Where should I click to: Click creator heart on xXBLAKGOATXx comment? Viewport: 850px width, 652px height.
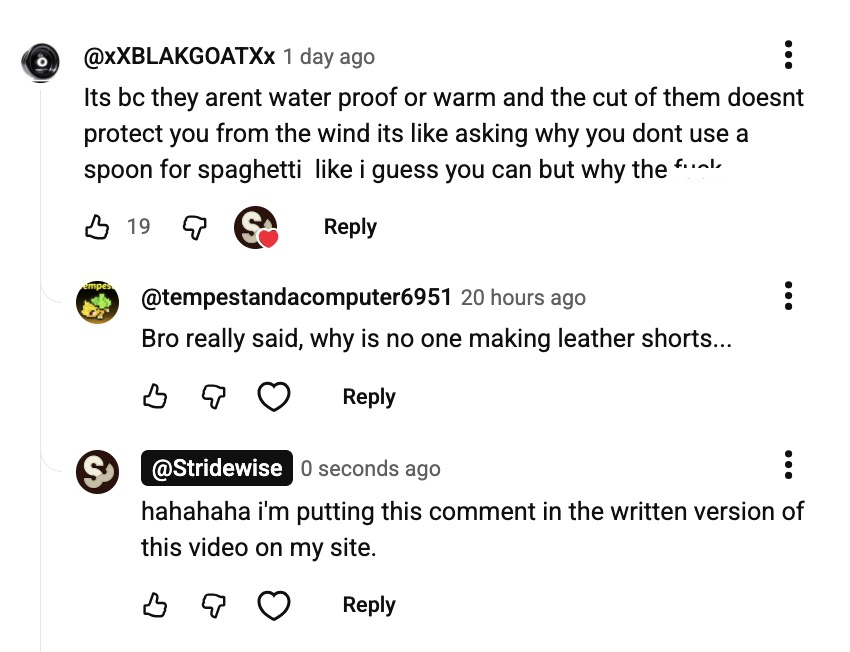(254, 228)
